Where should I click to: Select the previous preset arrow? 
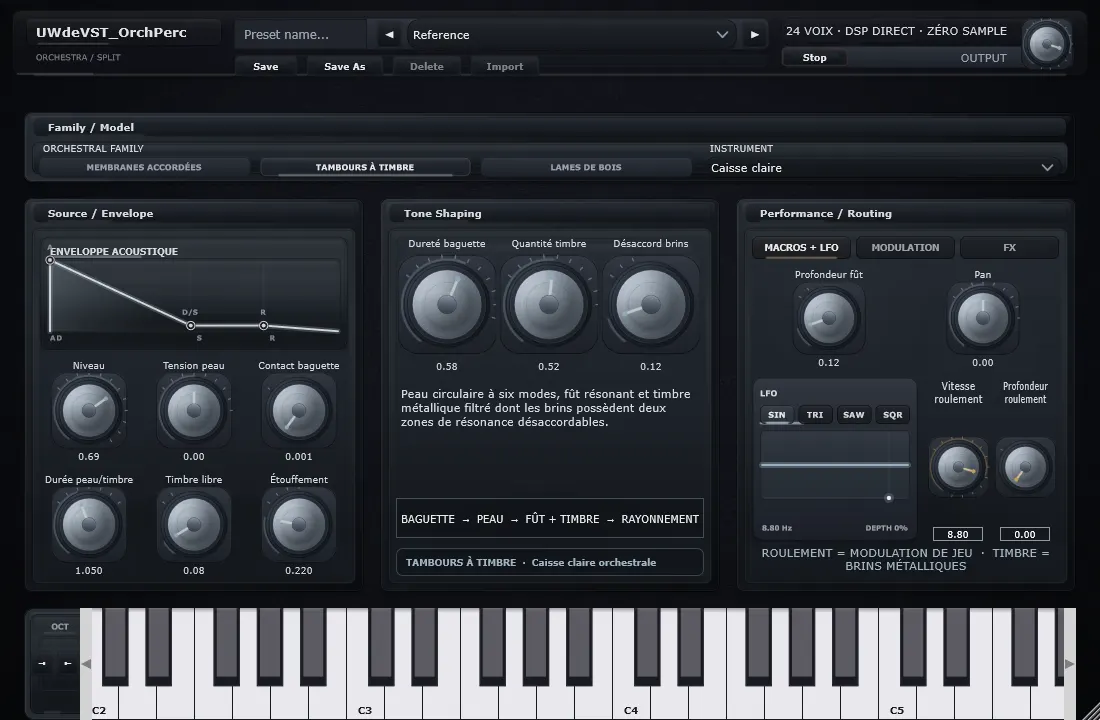coord(389,34)
